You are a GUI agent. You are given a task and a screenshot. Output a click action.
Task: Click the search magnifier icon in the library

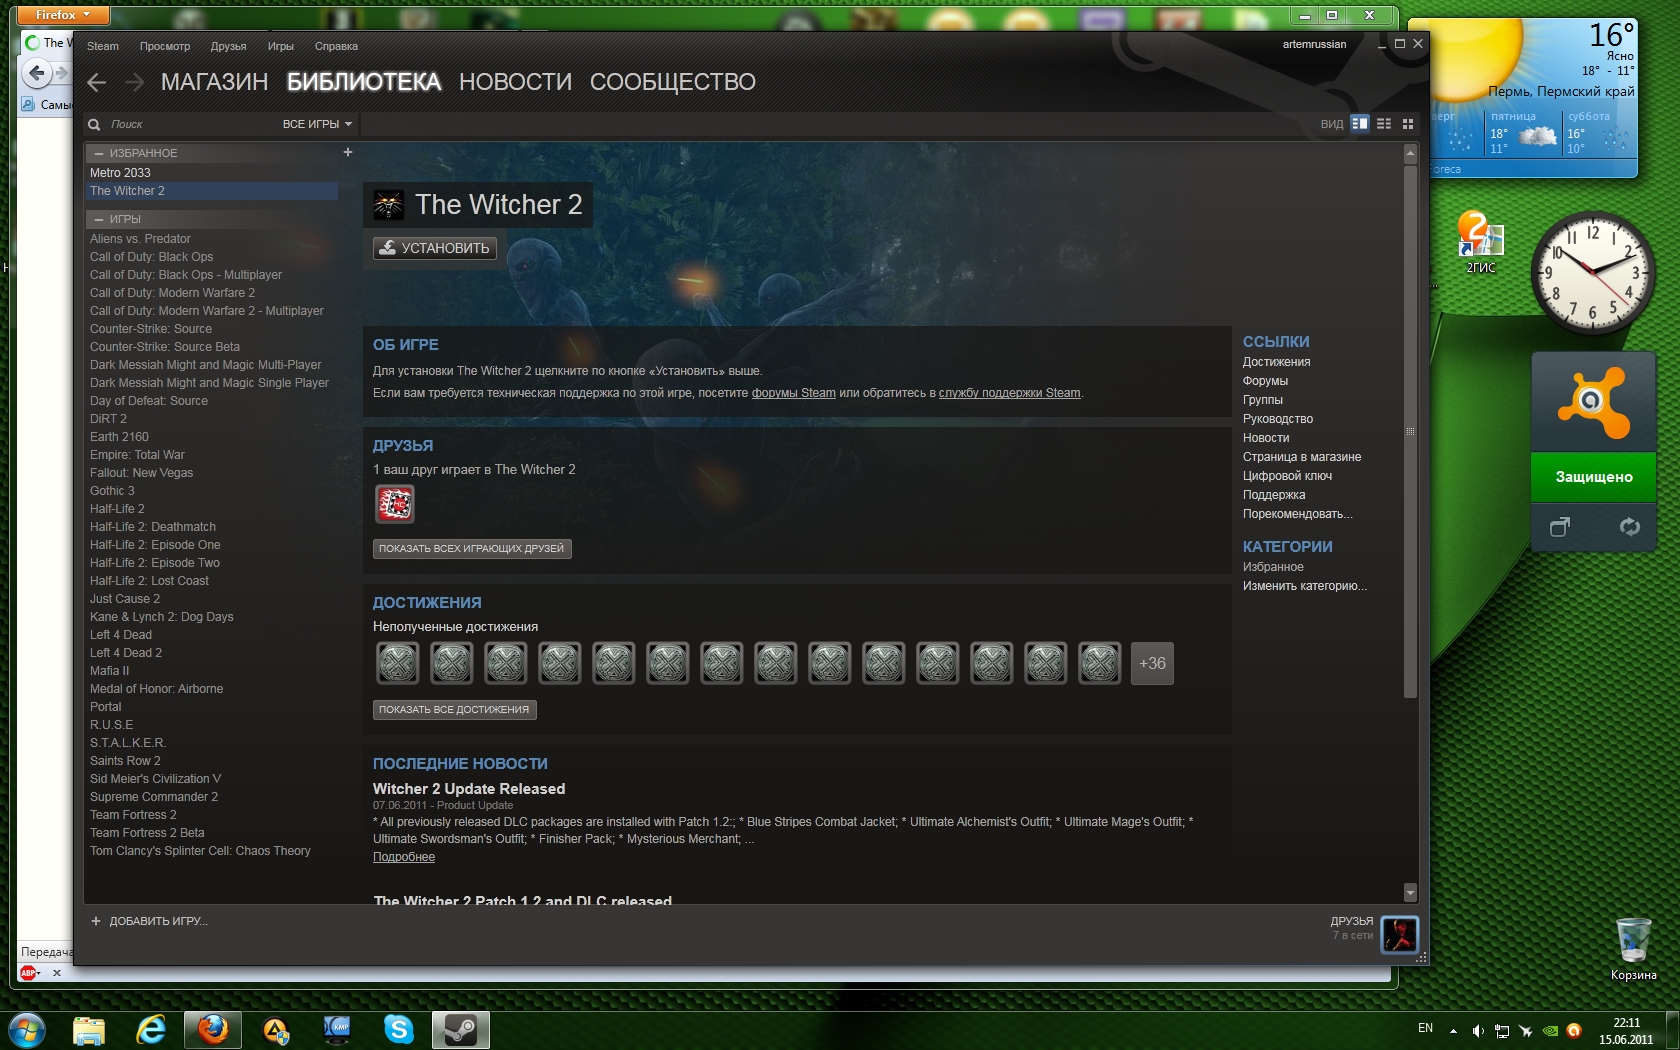pos(94,125)
